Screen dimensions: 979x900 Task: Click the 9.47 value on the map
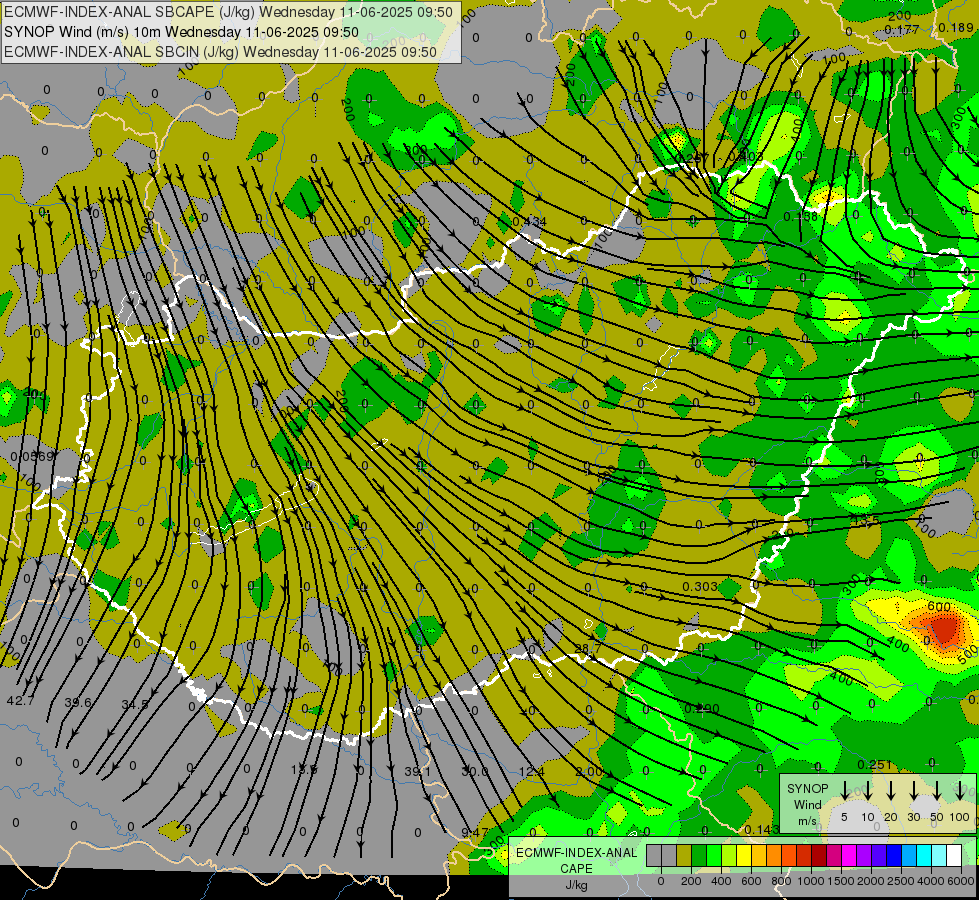pyautogui.click(x=475, y=832)
